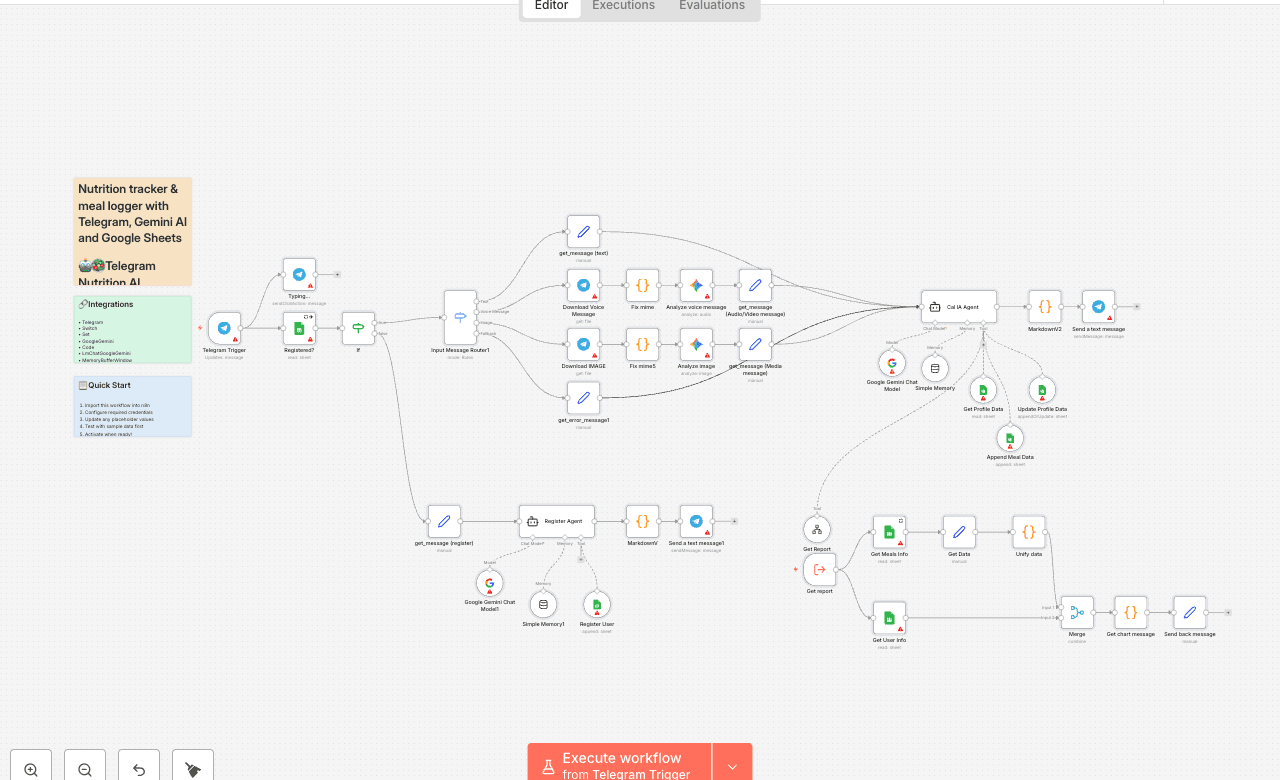Open the Simple Memory1 node

point(543,604)
